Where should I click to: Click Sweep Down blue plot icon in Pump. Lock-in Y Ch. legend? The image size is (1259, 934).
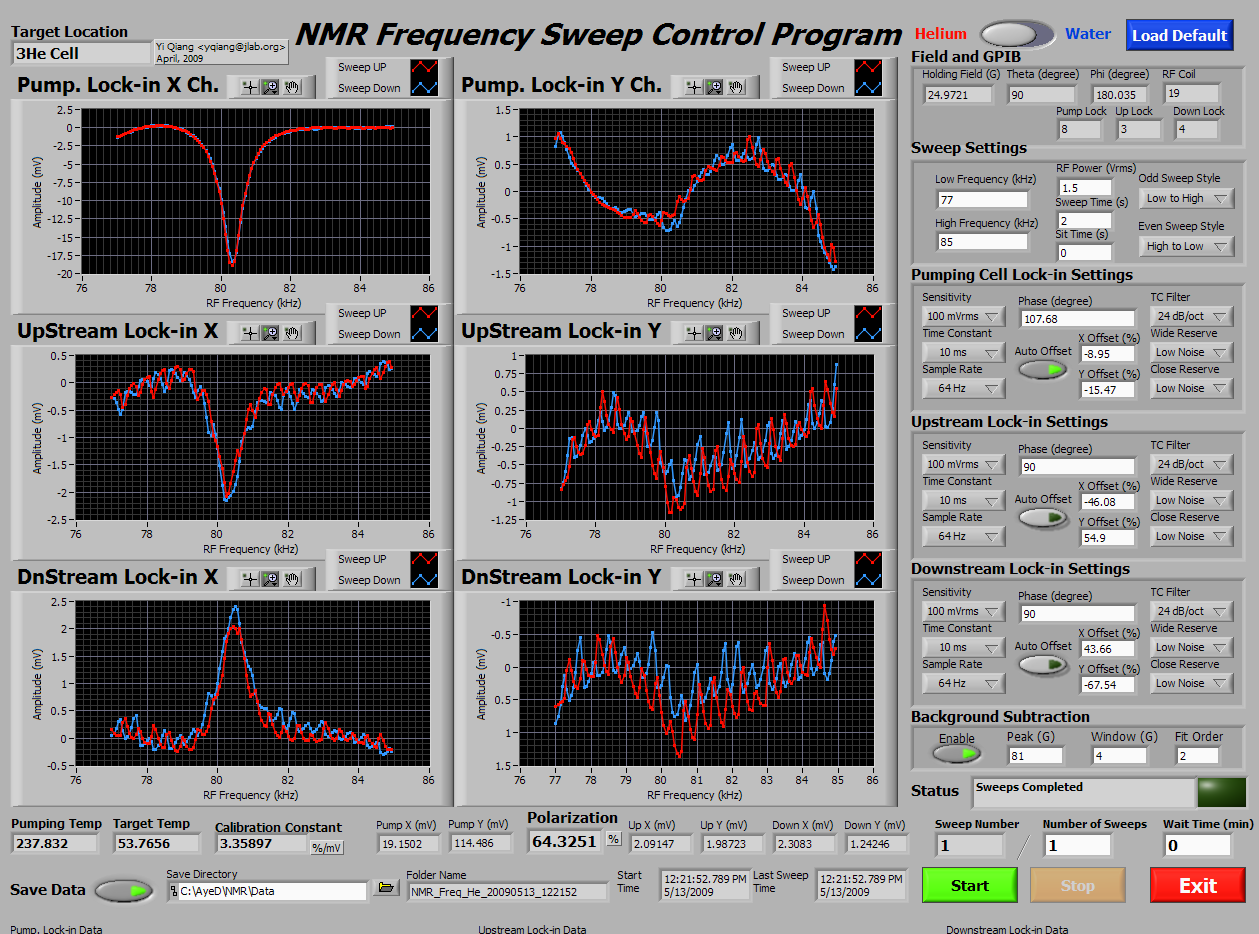tap(867, 87)
